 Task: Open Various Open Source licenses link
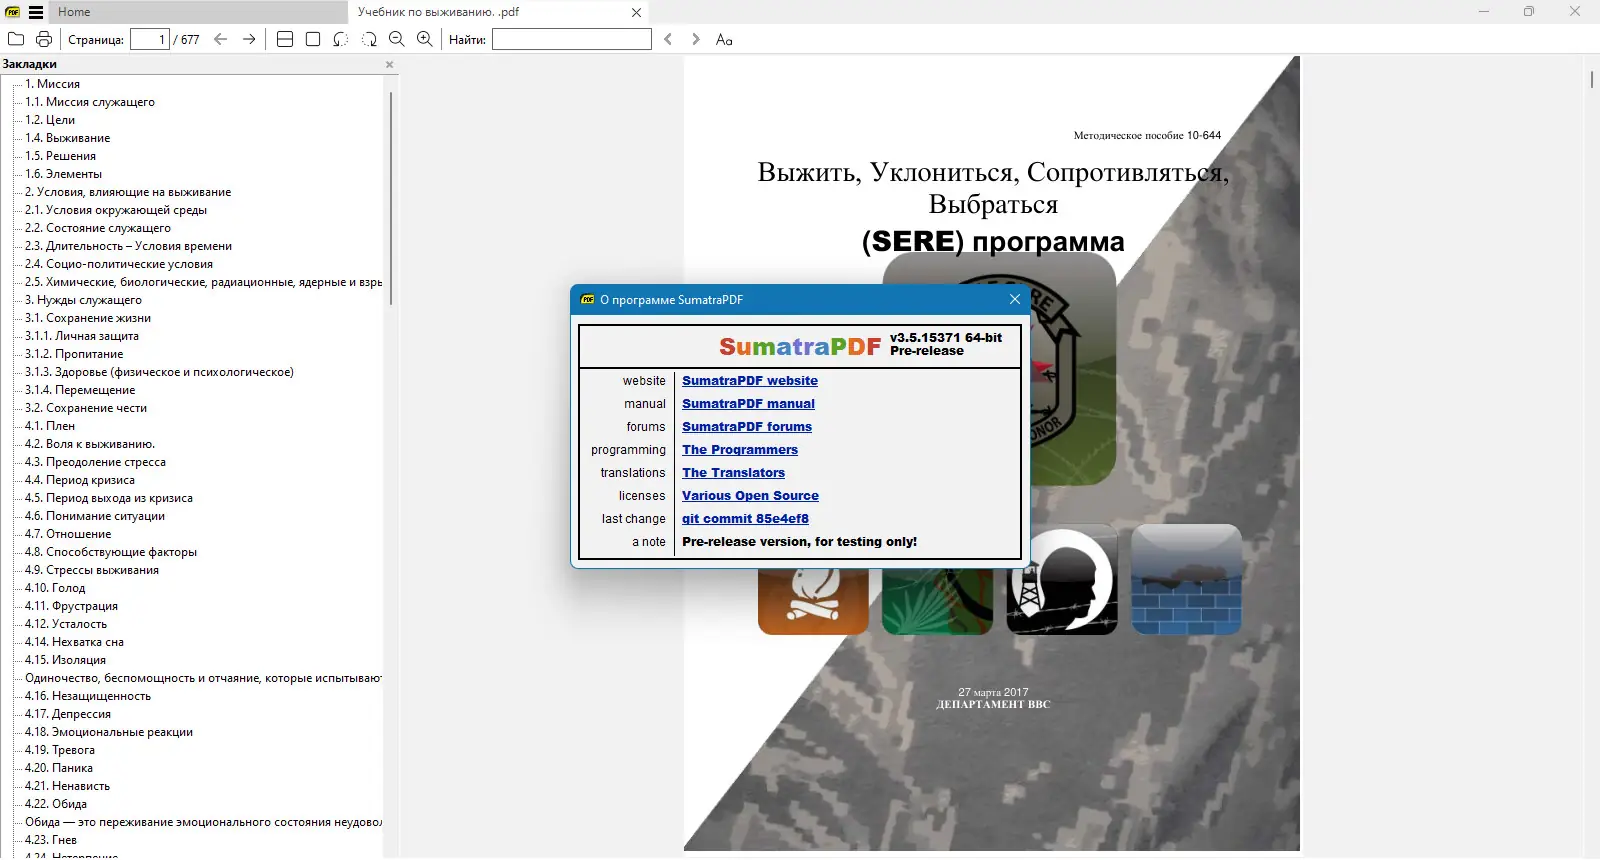pos(750,496)
